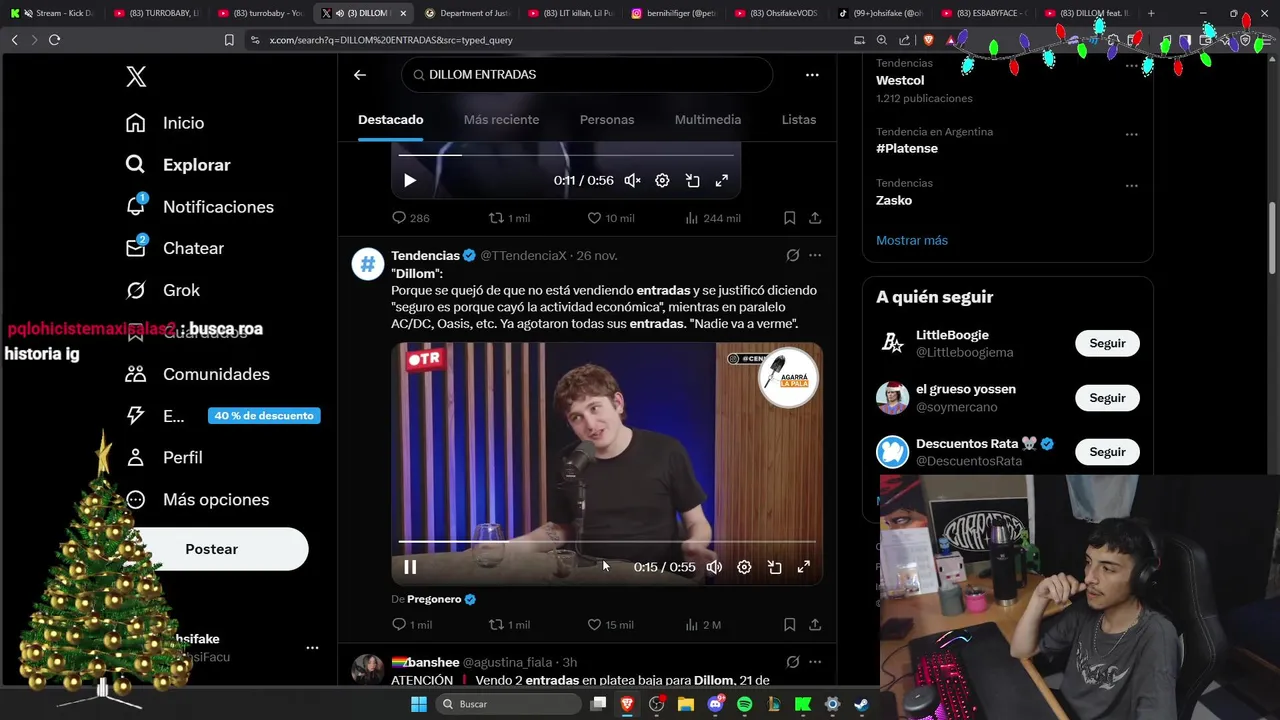Open Zasko trend options menu
The height and width of the screenshot is (720, 1280).
[1131, 186]
